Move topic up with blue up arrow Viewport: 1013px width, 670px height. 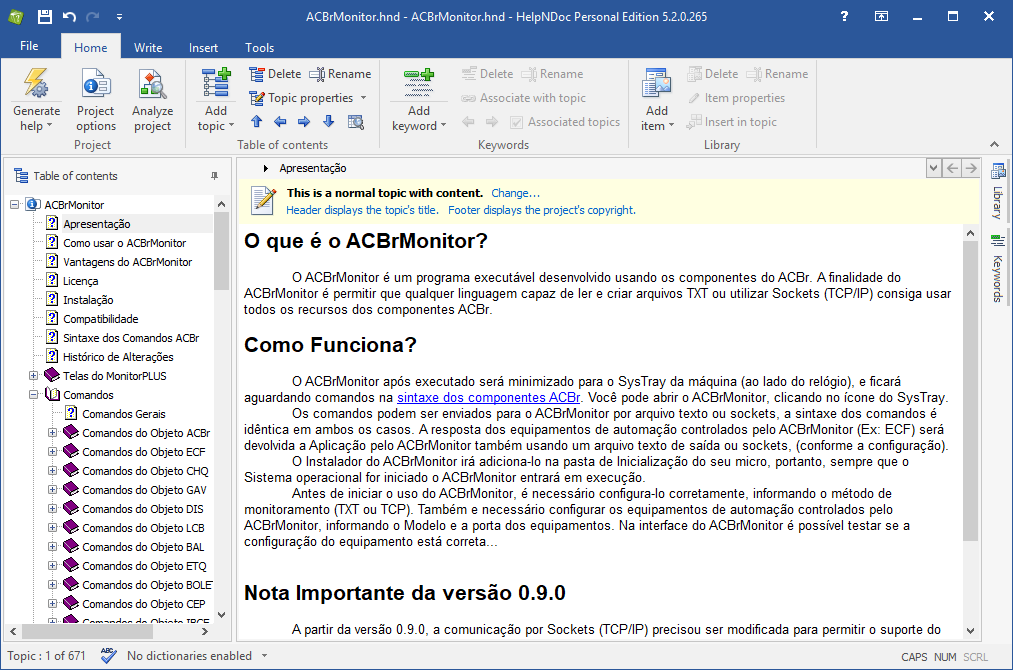(x=256, y=121)
